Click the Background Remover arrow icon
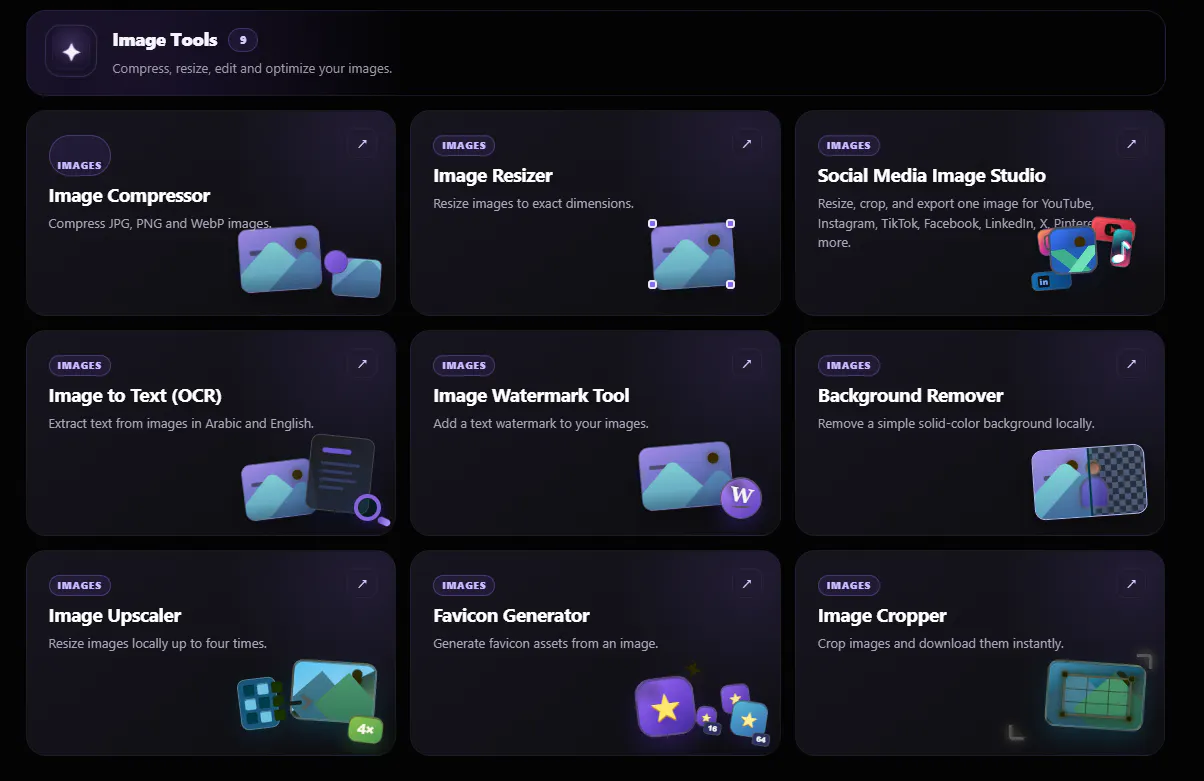 [1131, 364]
